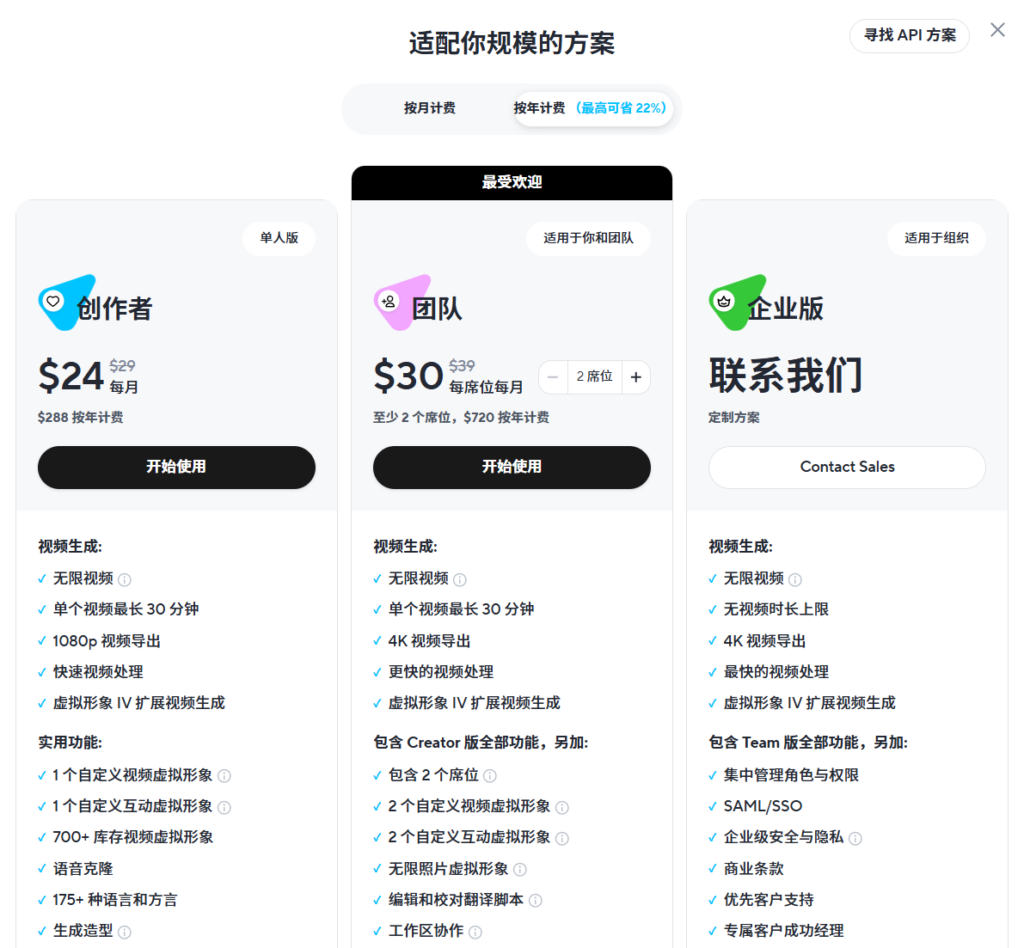Decrease team seats with minus button

(553, 377)
